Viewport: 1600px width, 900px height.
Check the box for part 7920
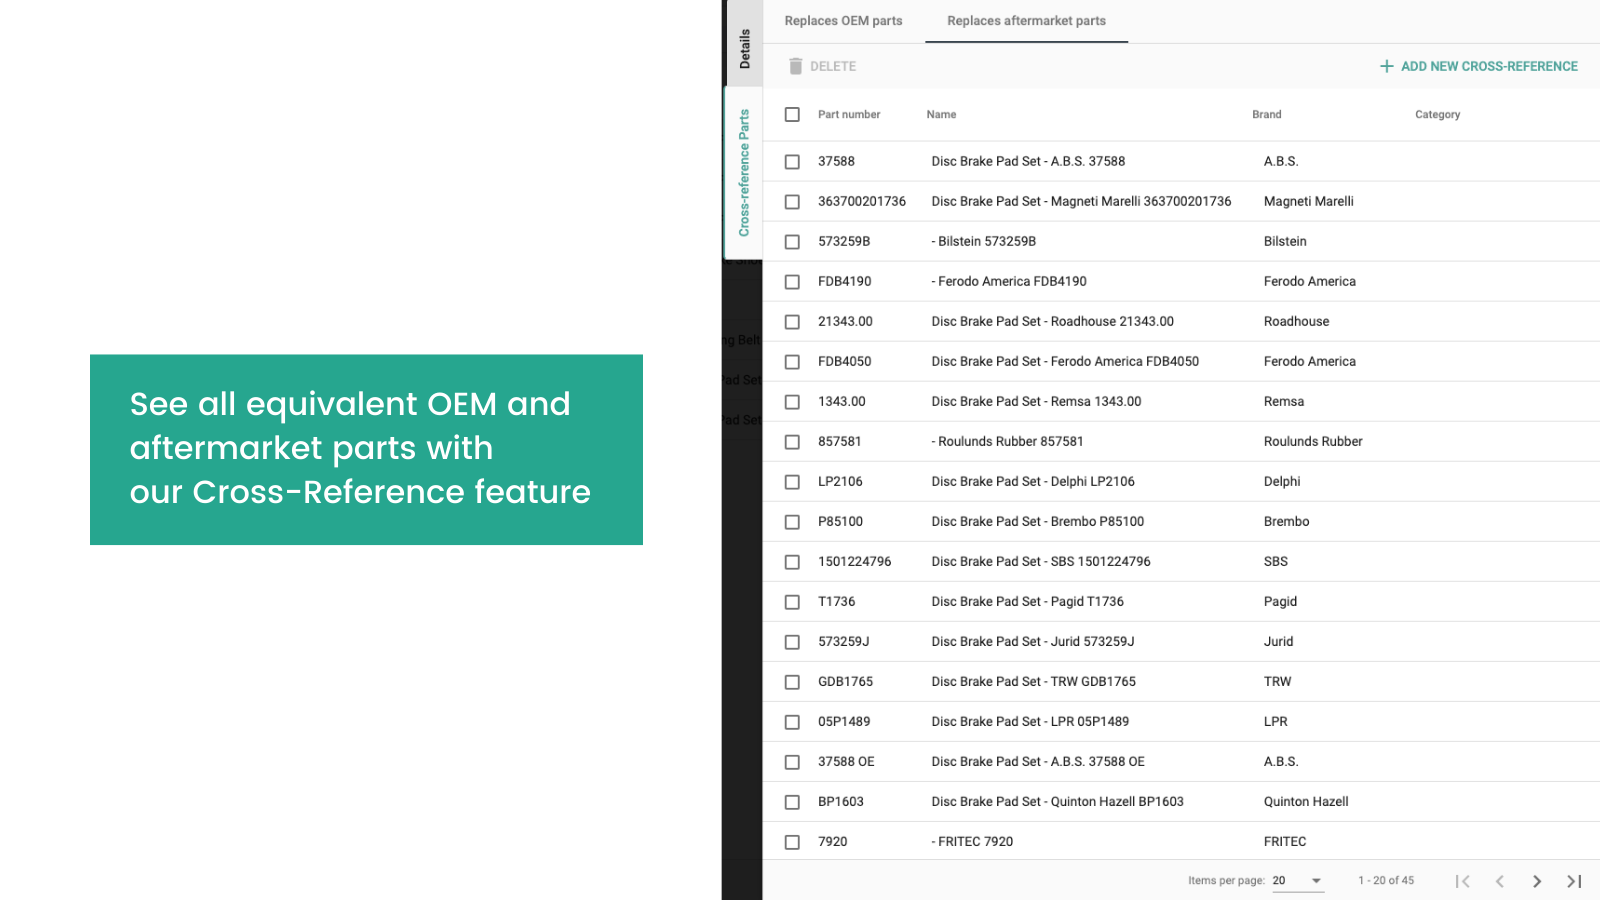(792, 841)
